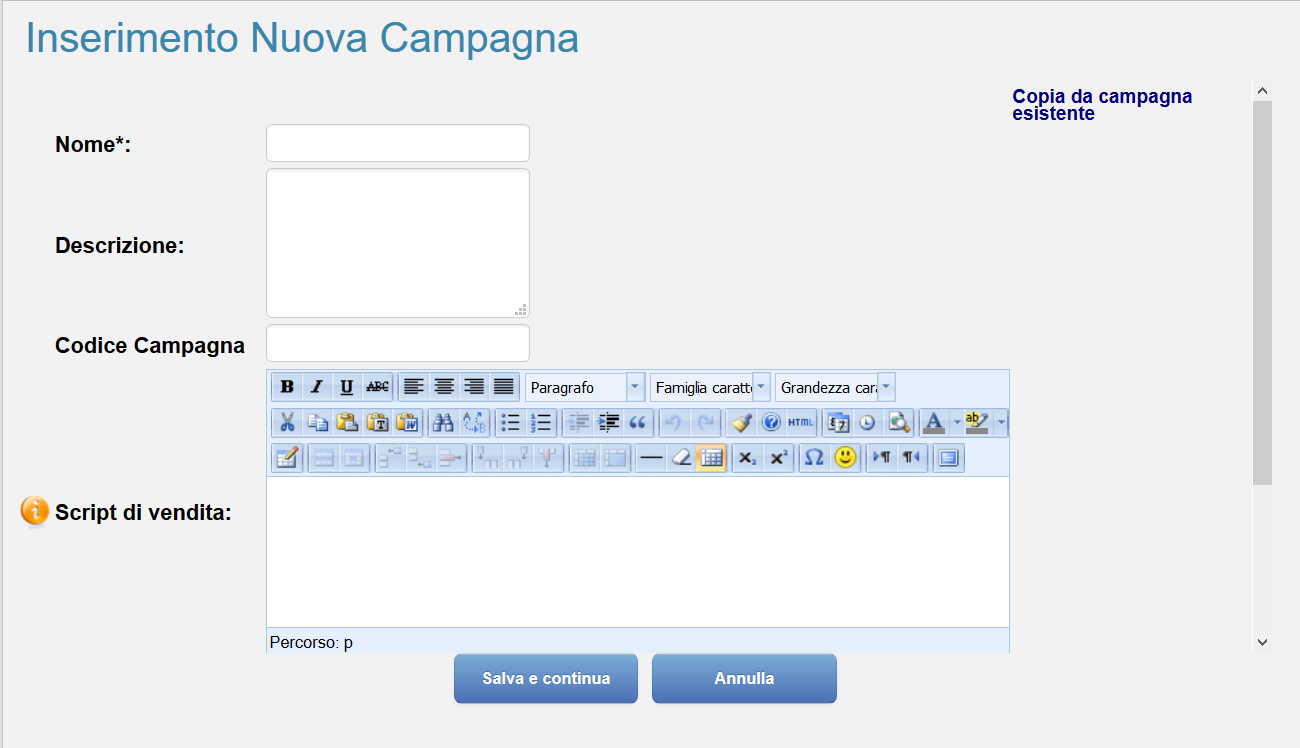Click the cut scissors icon
This screenshot has height=748, width=1300.
(x=287, y=423)
